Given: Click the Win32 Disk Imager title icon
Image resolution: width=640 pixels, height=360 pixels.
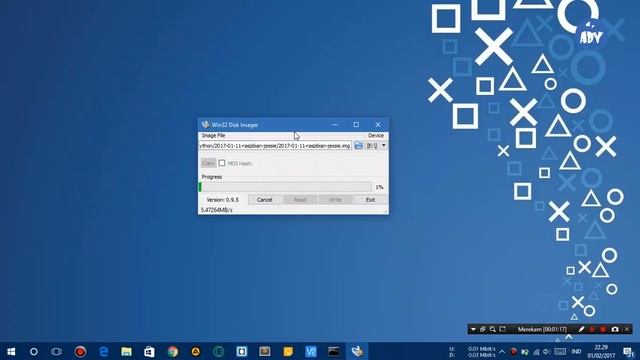Looking at the screenshot, I should pyautogui.click(x=205, y=124).
